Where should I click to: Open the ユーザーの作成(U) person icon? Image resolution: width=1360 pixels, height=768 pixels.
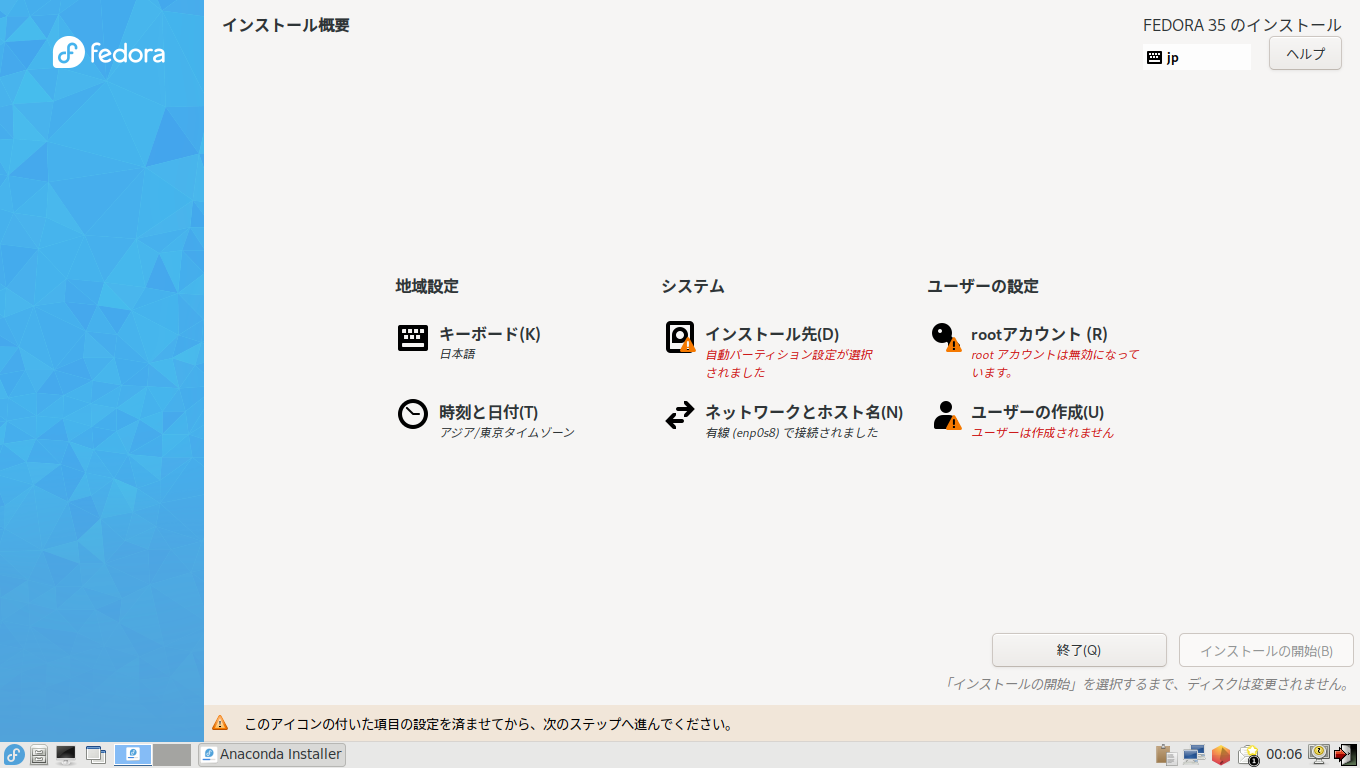click(x=946, y=415)
